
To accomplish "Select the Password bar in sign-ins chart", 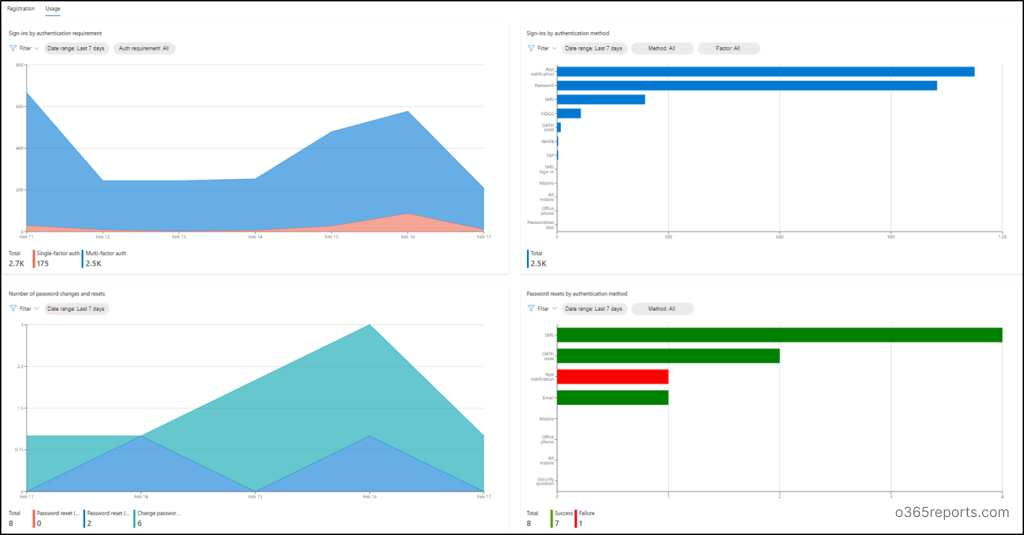I will [746, 86].
